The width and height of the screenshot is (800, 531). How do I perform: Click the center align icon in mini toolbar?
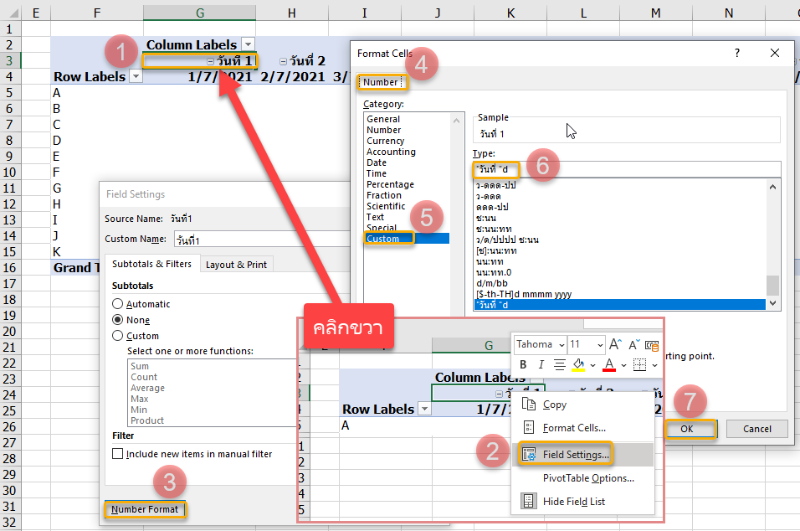[x=558, y=365]
